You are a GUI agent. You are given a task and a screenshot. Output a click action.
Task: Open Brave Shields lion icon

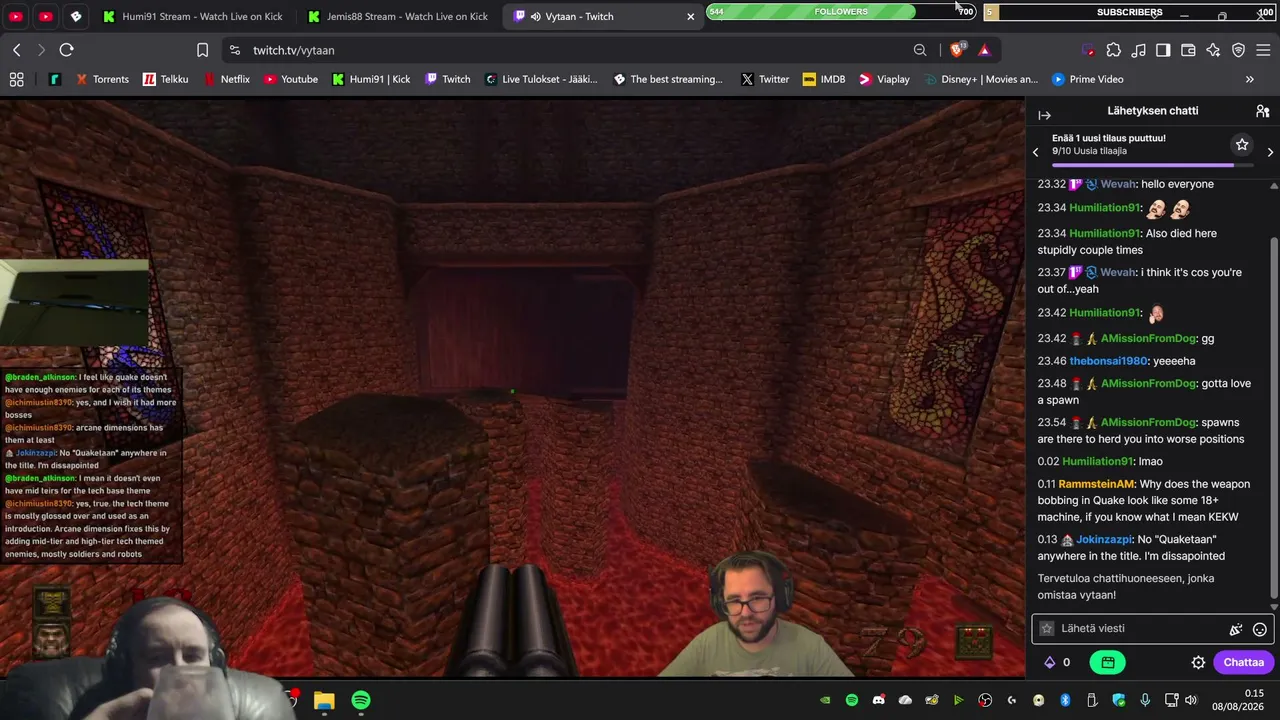pyautogui.click(x=957, y=50)
